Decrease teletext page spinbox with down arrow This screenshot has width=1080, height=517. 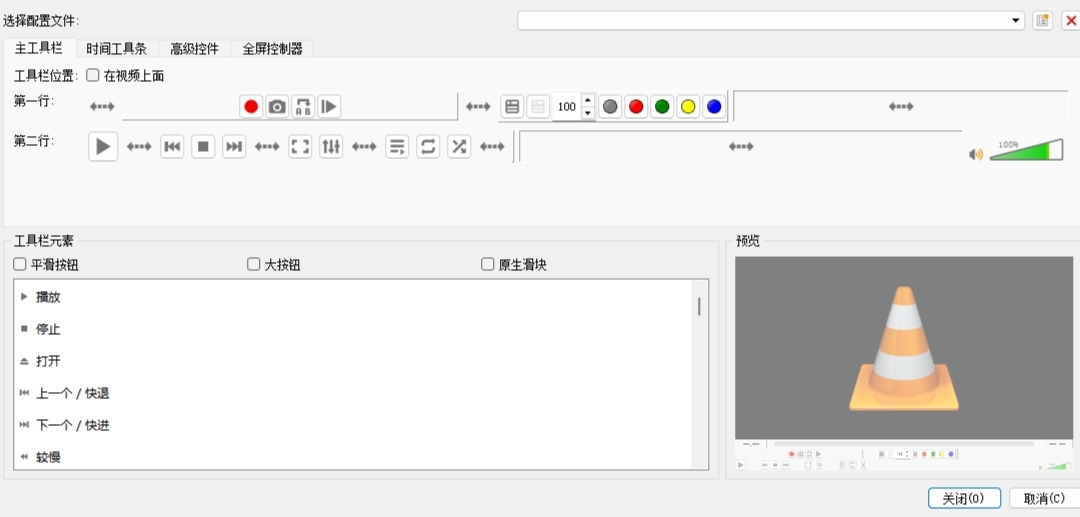[588, 113]
